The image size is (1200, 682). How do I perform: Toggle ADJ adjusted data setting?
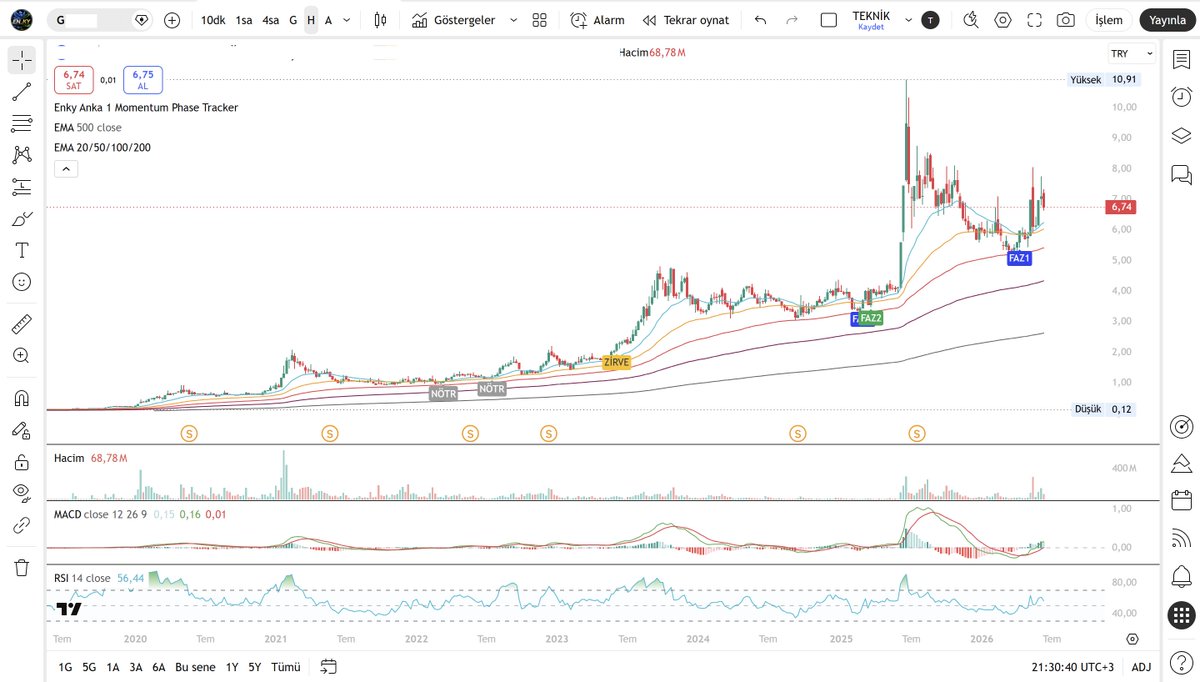[1141, 667]
